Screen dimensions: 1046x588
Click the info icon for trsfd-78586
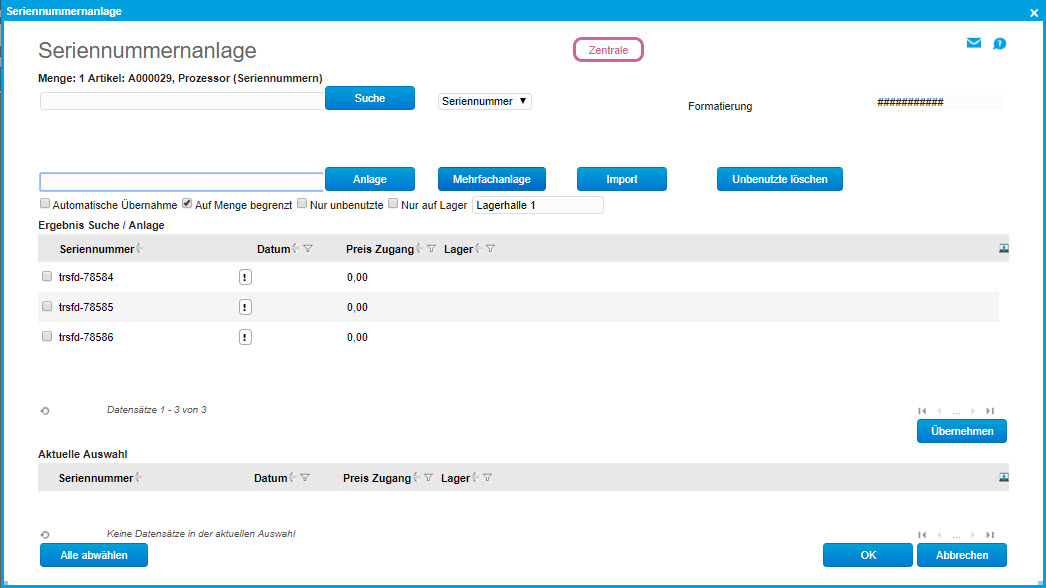245,337
